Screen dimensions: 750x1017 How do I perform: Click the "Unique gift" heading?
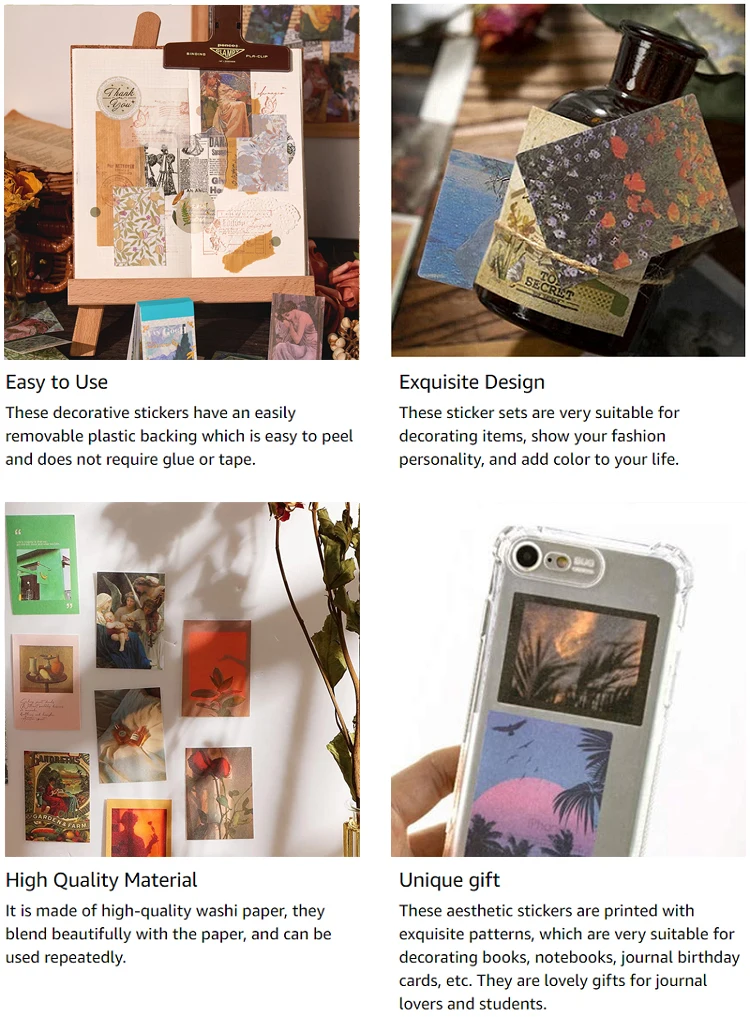(x=450, y=880)
